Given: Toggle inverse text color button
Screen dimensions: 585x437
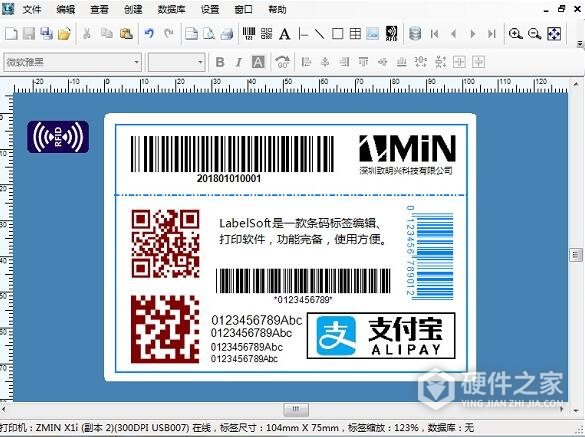Looking at the screenshot, I should point(258,62).
